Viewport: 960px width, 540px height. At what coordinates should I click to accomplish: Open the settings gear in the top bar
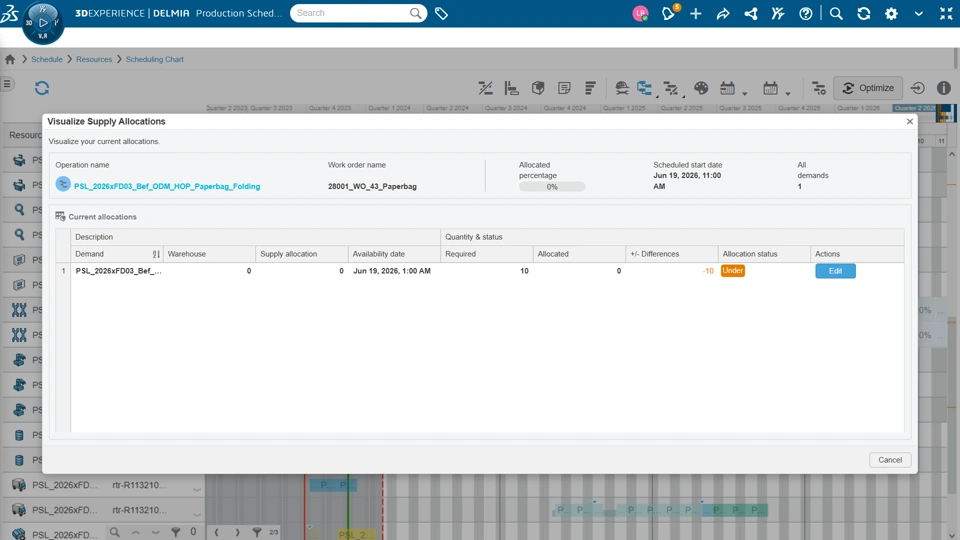(x=891, y=13)
